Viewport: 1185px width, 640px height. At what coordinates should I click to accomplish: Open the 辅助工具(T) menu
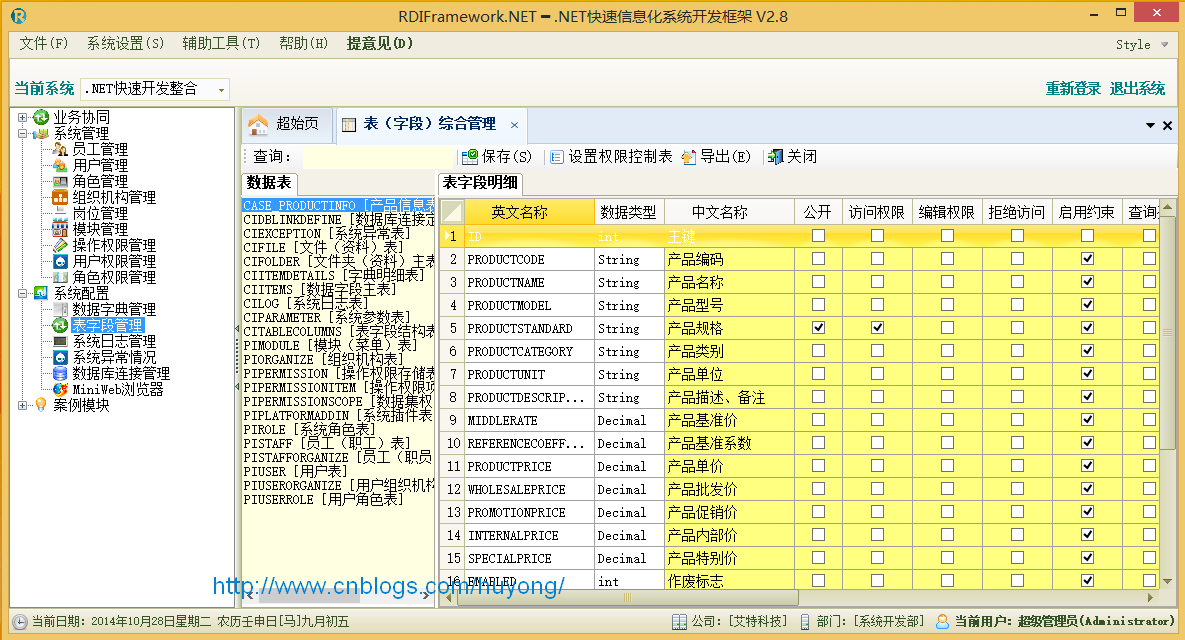pyautogui.click(x=221, y=43)
